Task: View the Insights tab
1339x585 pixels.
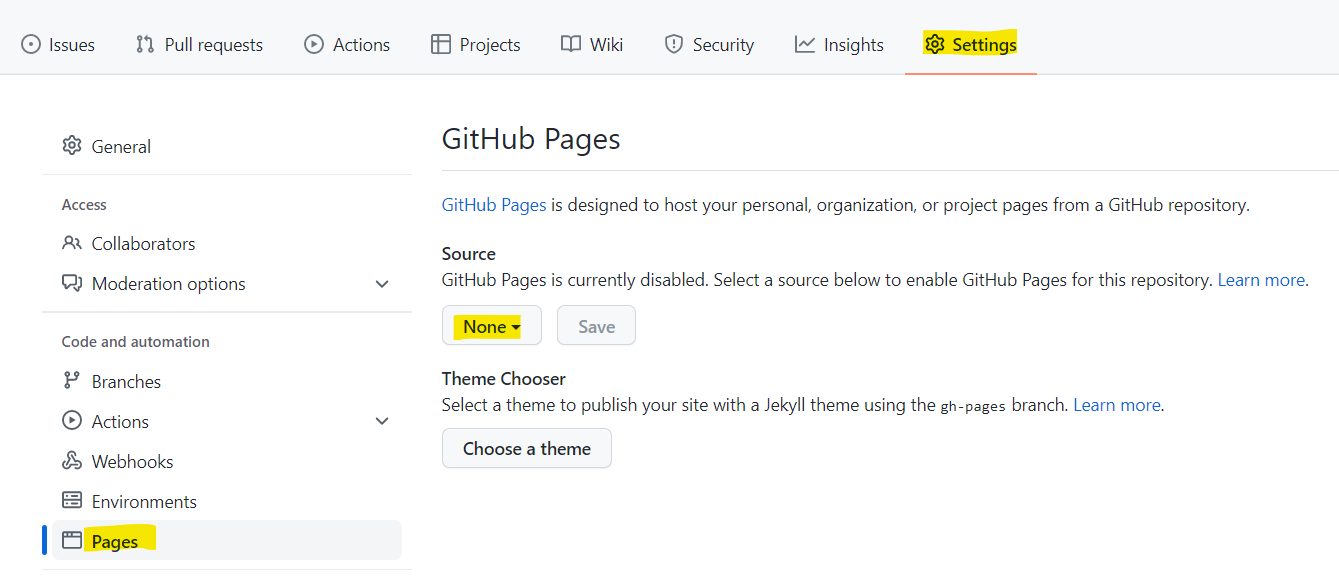Action: tap(839, 45)
